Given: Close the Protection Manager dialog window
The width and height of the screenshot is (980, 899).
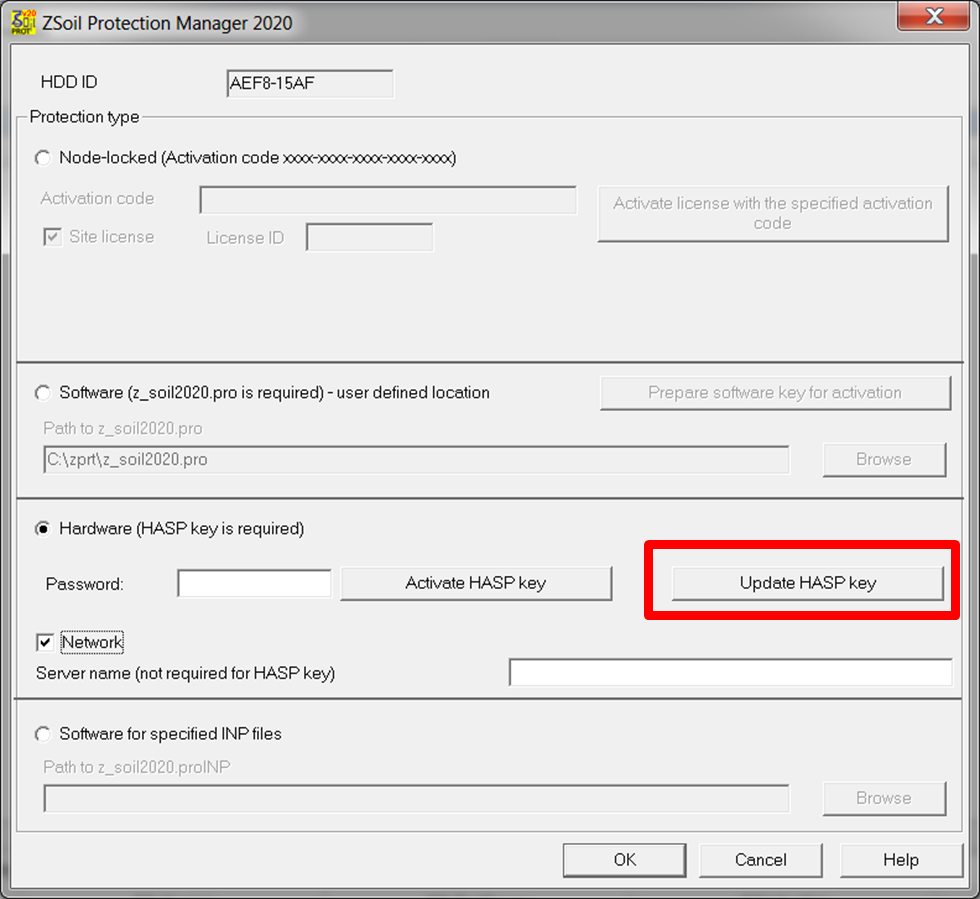Looking at the screenshot, I should [x=933, y=17].
